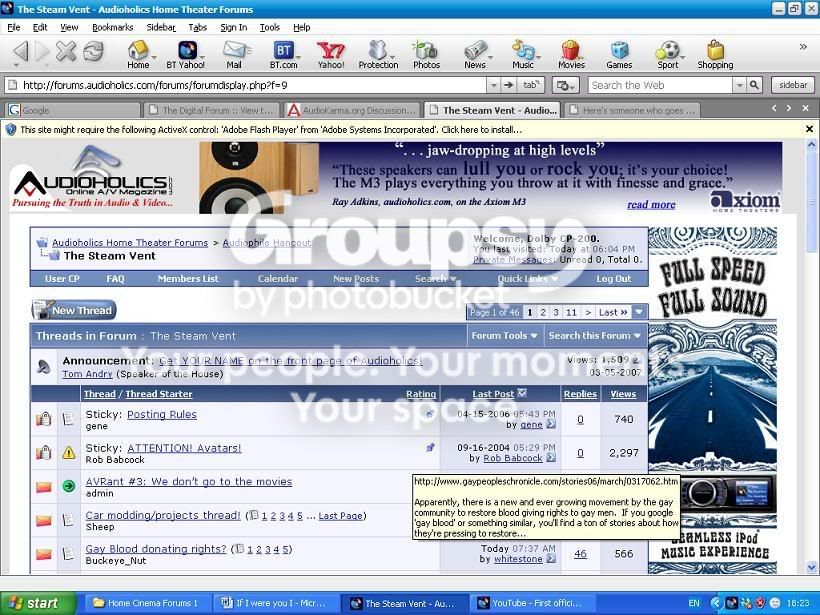Click the Windows start button
This screenshot has width=820, height=615.
coord(38,603)
